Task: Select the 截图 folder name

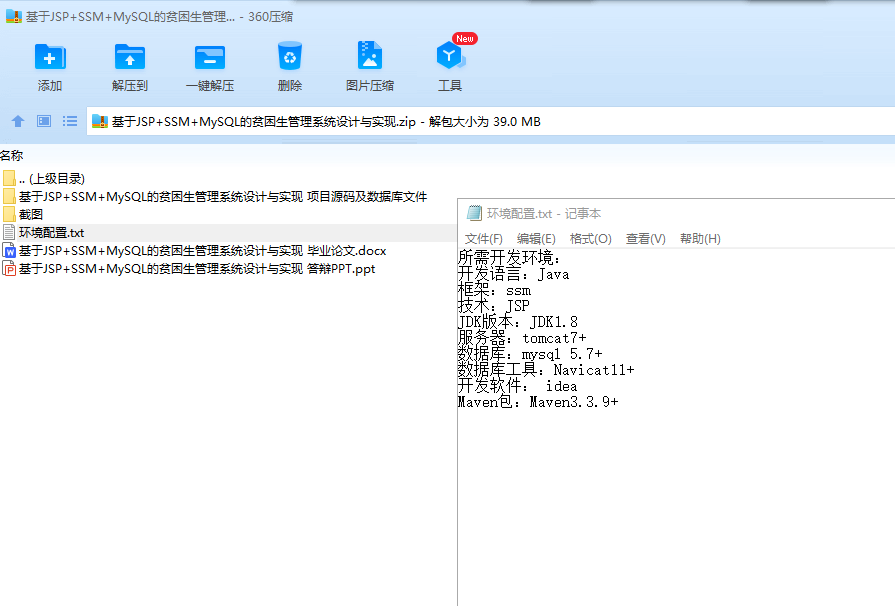Action: (x=31, y=215)
